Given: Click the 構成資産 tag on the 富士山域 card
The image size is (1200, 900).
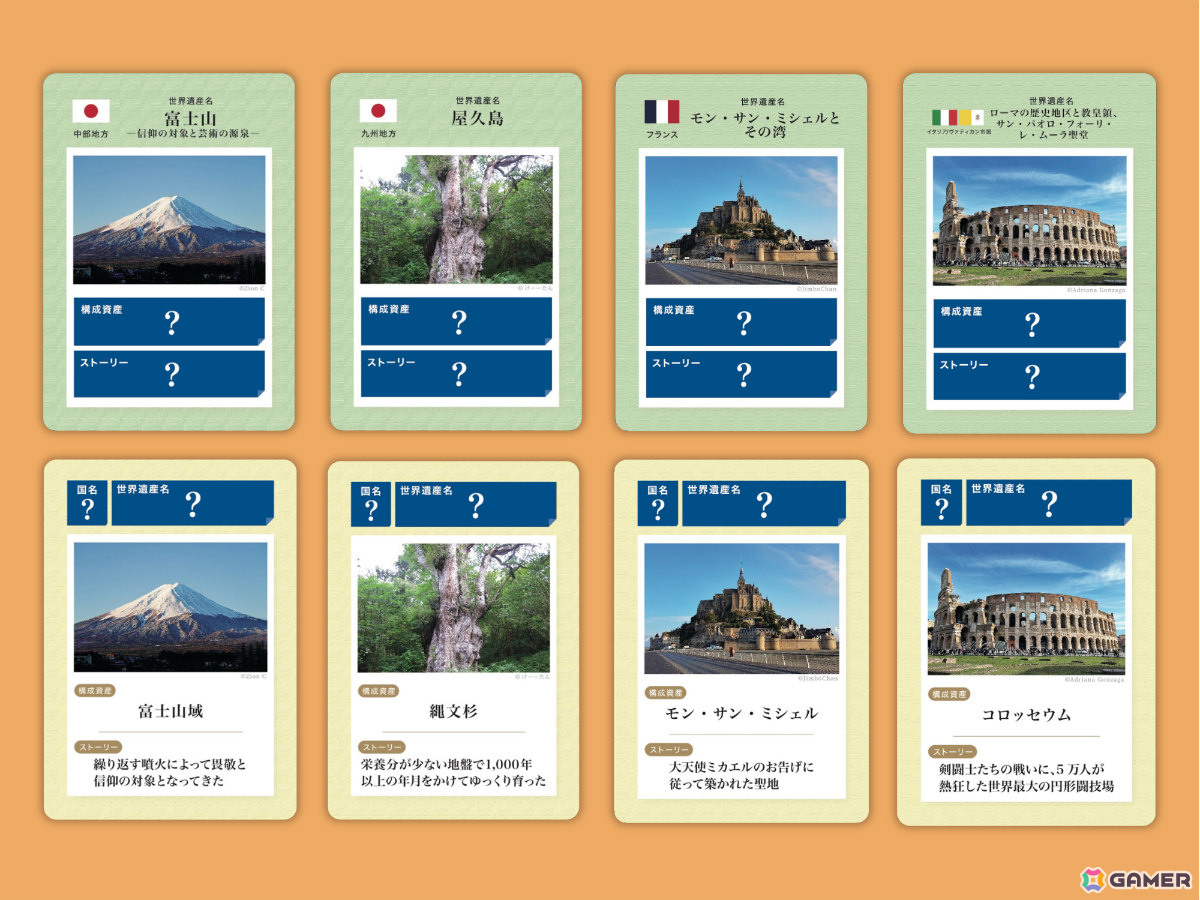Looking at the screenshot, I should click(95, 691).
